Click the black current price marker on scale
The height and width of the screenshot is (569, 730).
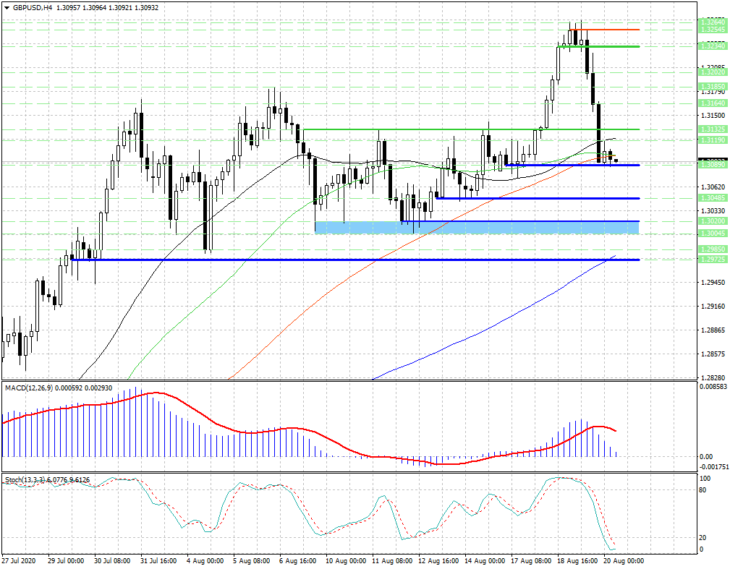tap(713, 160)
